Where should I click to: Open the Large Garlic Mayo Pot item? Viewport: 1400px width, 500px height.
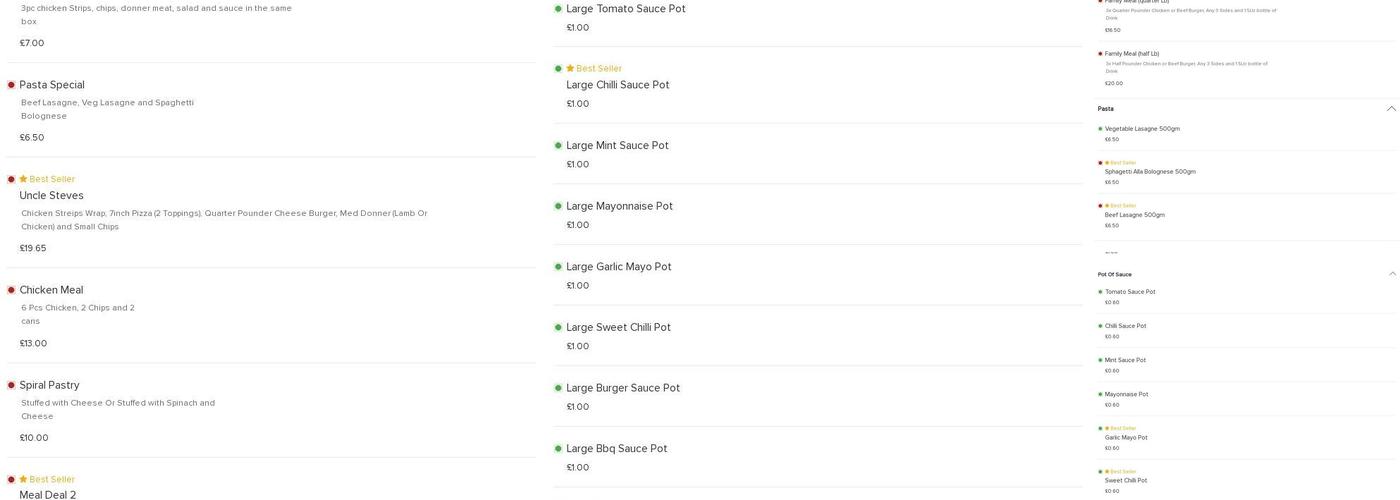[618, 267]
